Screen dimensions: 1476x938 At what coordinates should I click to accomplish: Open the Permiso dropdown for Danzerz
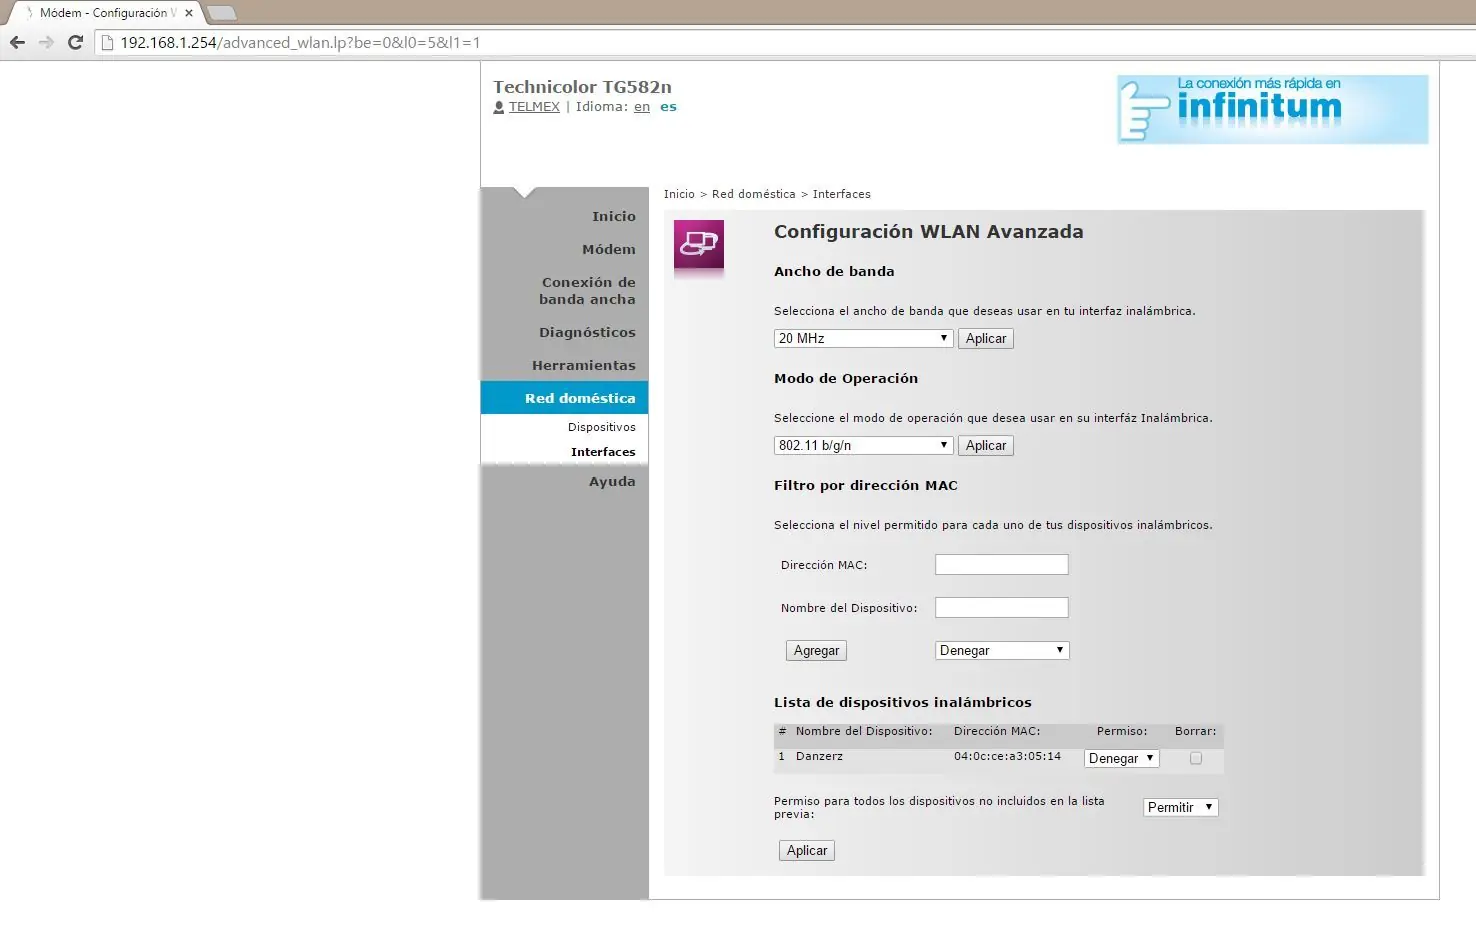click(1121, 758)
